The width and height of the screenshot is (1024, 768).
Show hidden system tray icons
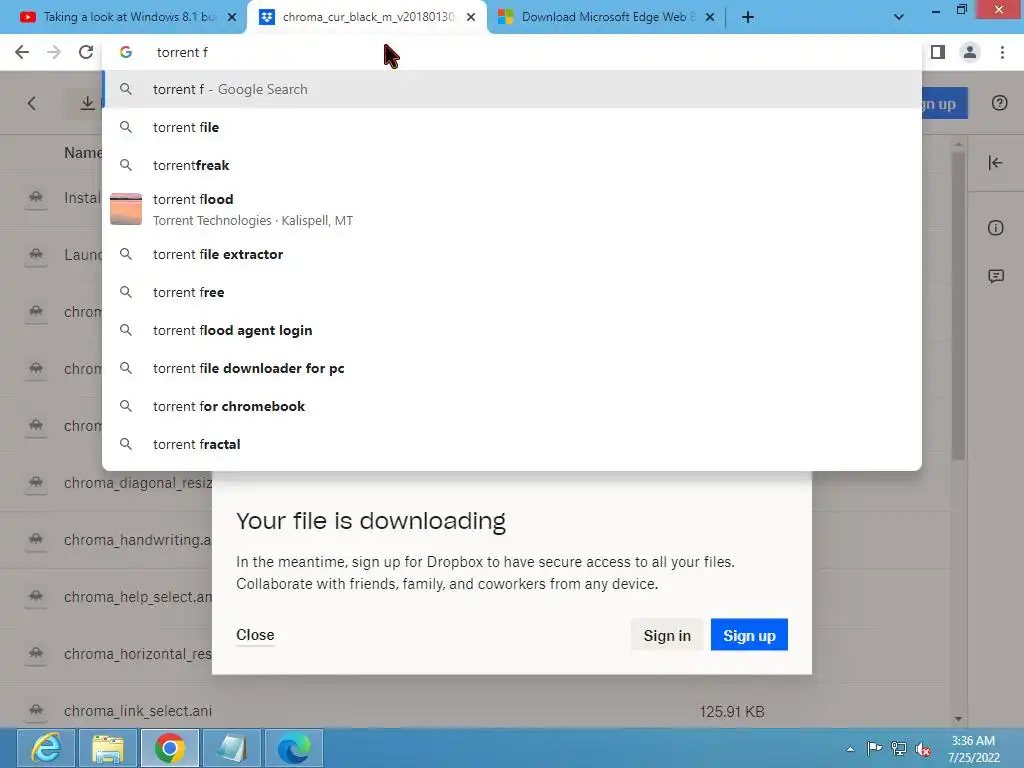click(850, 749)
